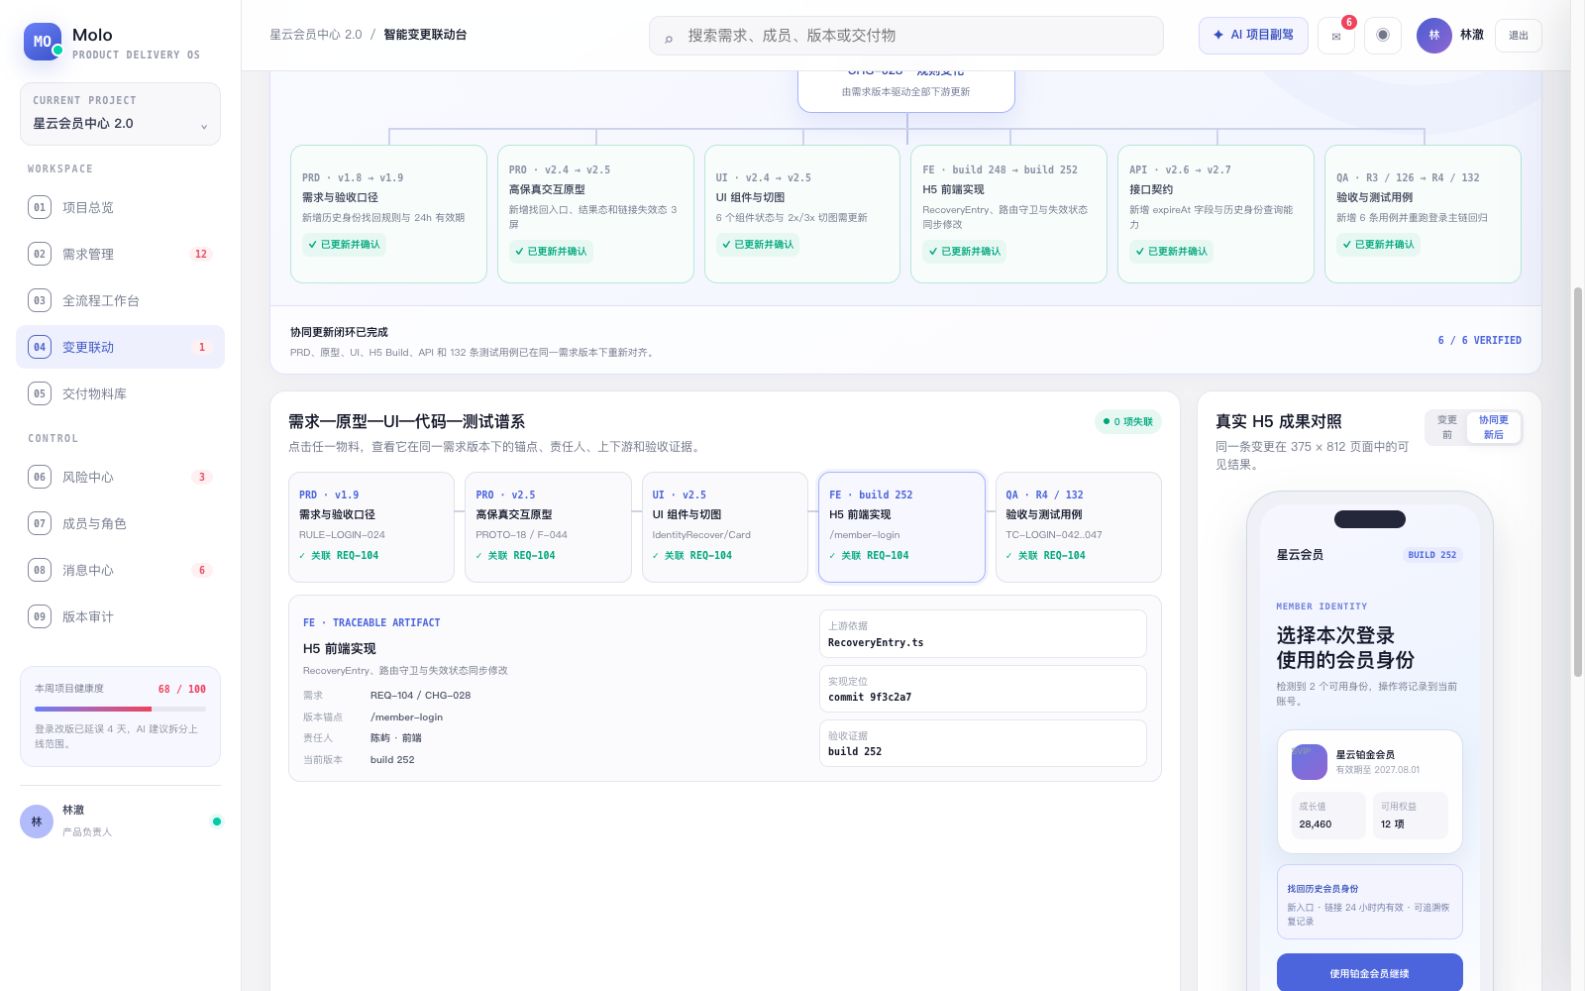The image size is (1585, 991).
Task: Go to 全流程工作台
Action: (x=120, y=300)
